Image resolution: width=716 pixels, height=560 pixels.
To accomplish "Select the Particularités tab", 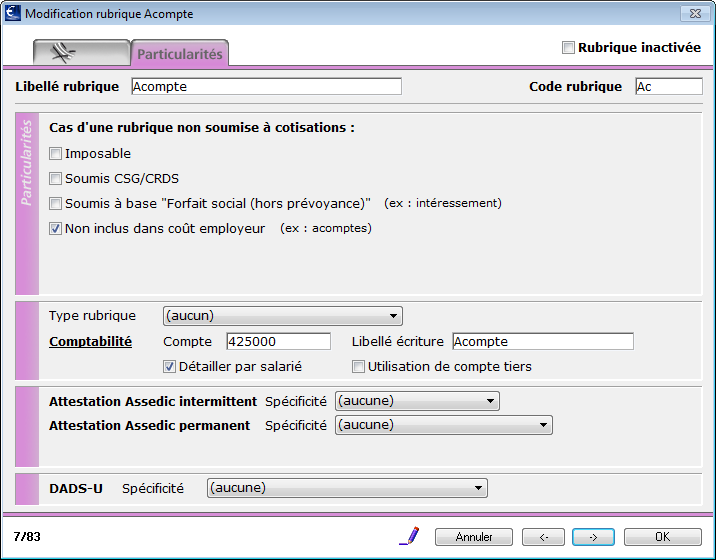I will pos(180,53).
